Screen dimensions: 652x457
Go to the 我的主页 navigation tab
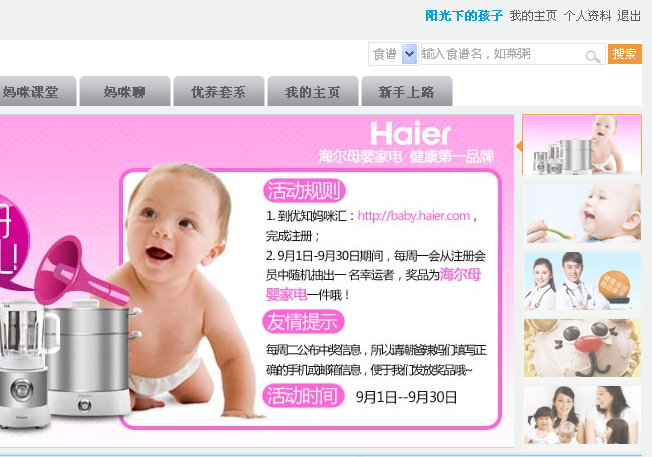pos(313,91)
